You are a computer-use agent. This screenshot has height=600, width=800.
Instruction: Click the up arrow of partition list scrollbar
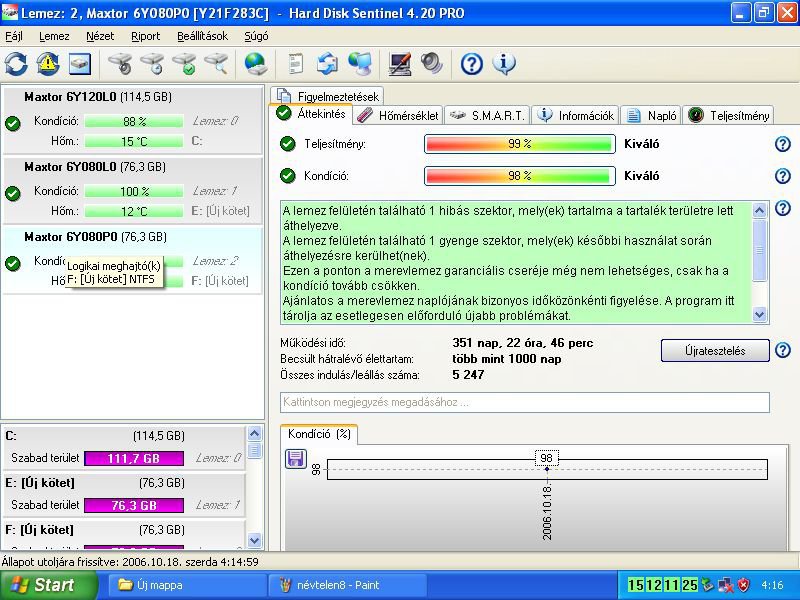tap(254, 434)
